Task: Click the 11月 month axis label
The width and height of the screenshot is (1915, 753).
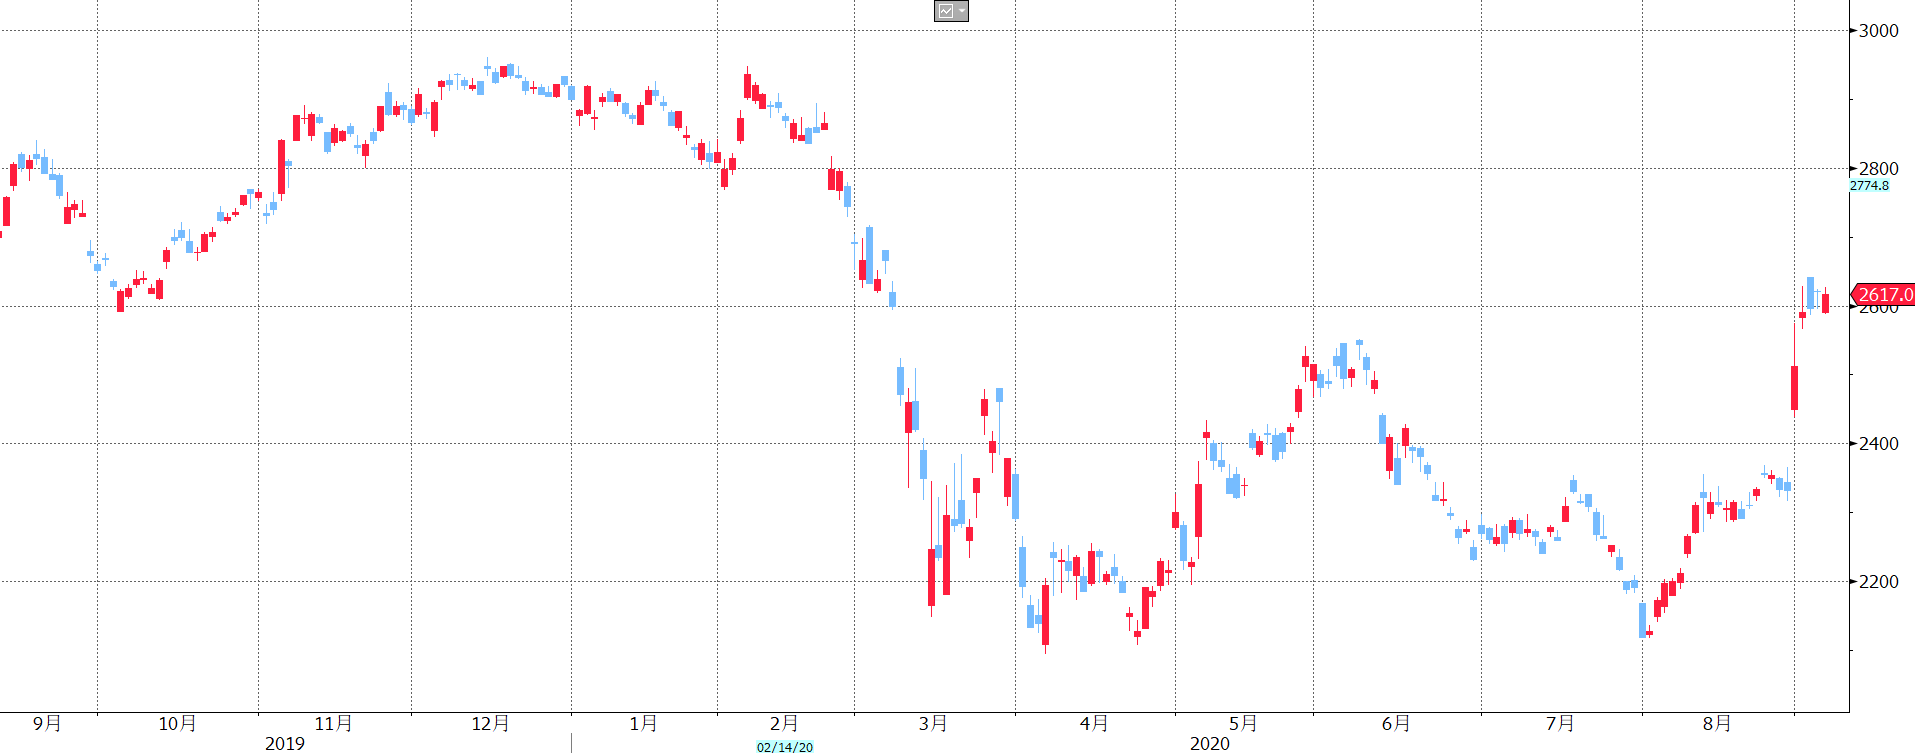Action: (x=333, y=723)
